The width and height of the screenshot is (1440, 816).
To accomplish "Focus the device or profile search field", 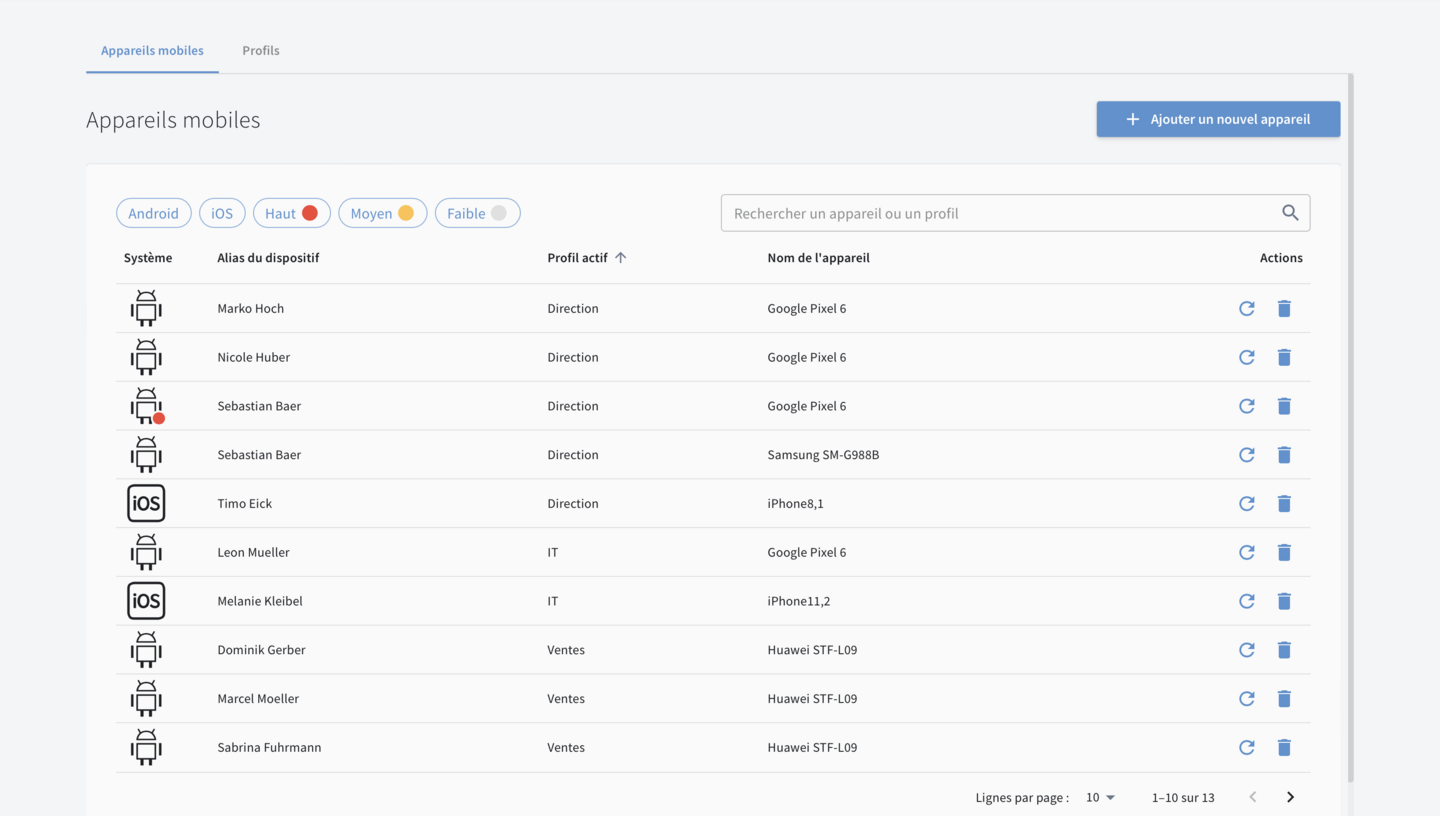I will point(1000,213).
